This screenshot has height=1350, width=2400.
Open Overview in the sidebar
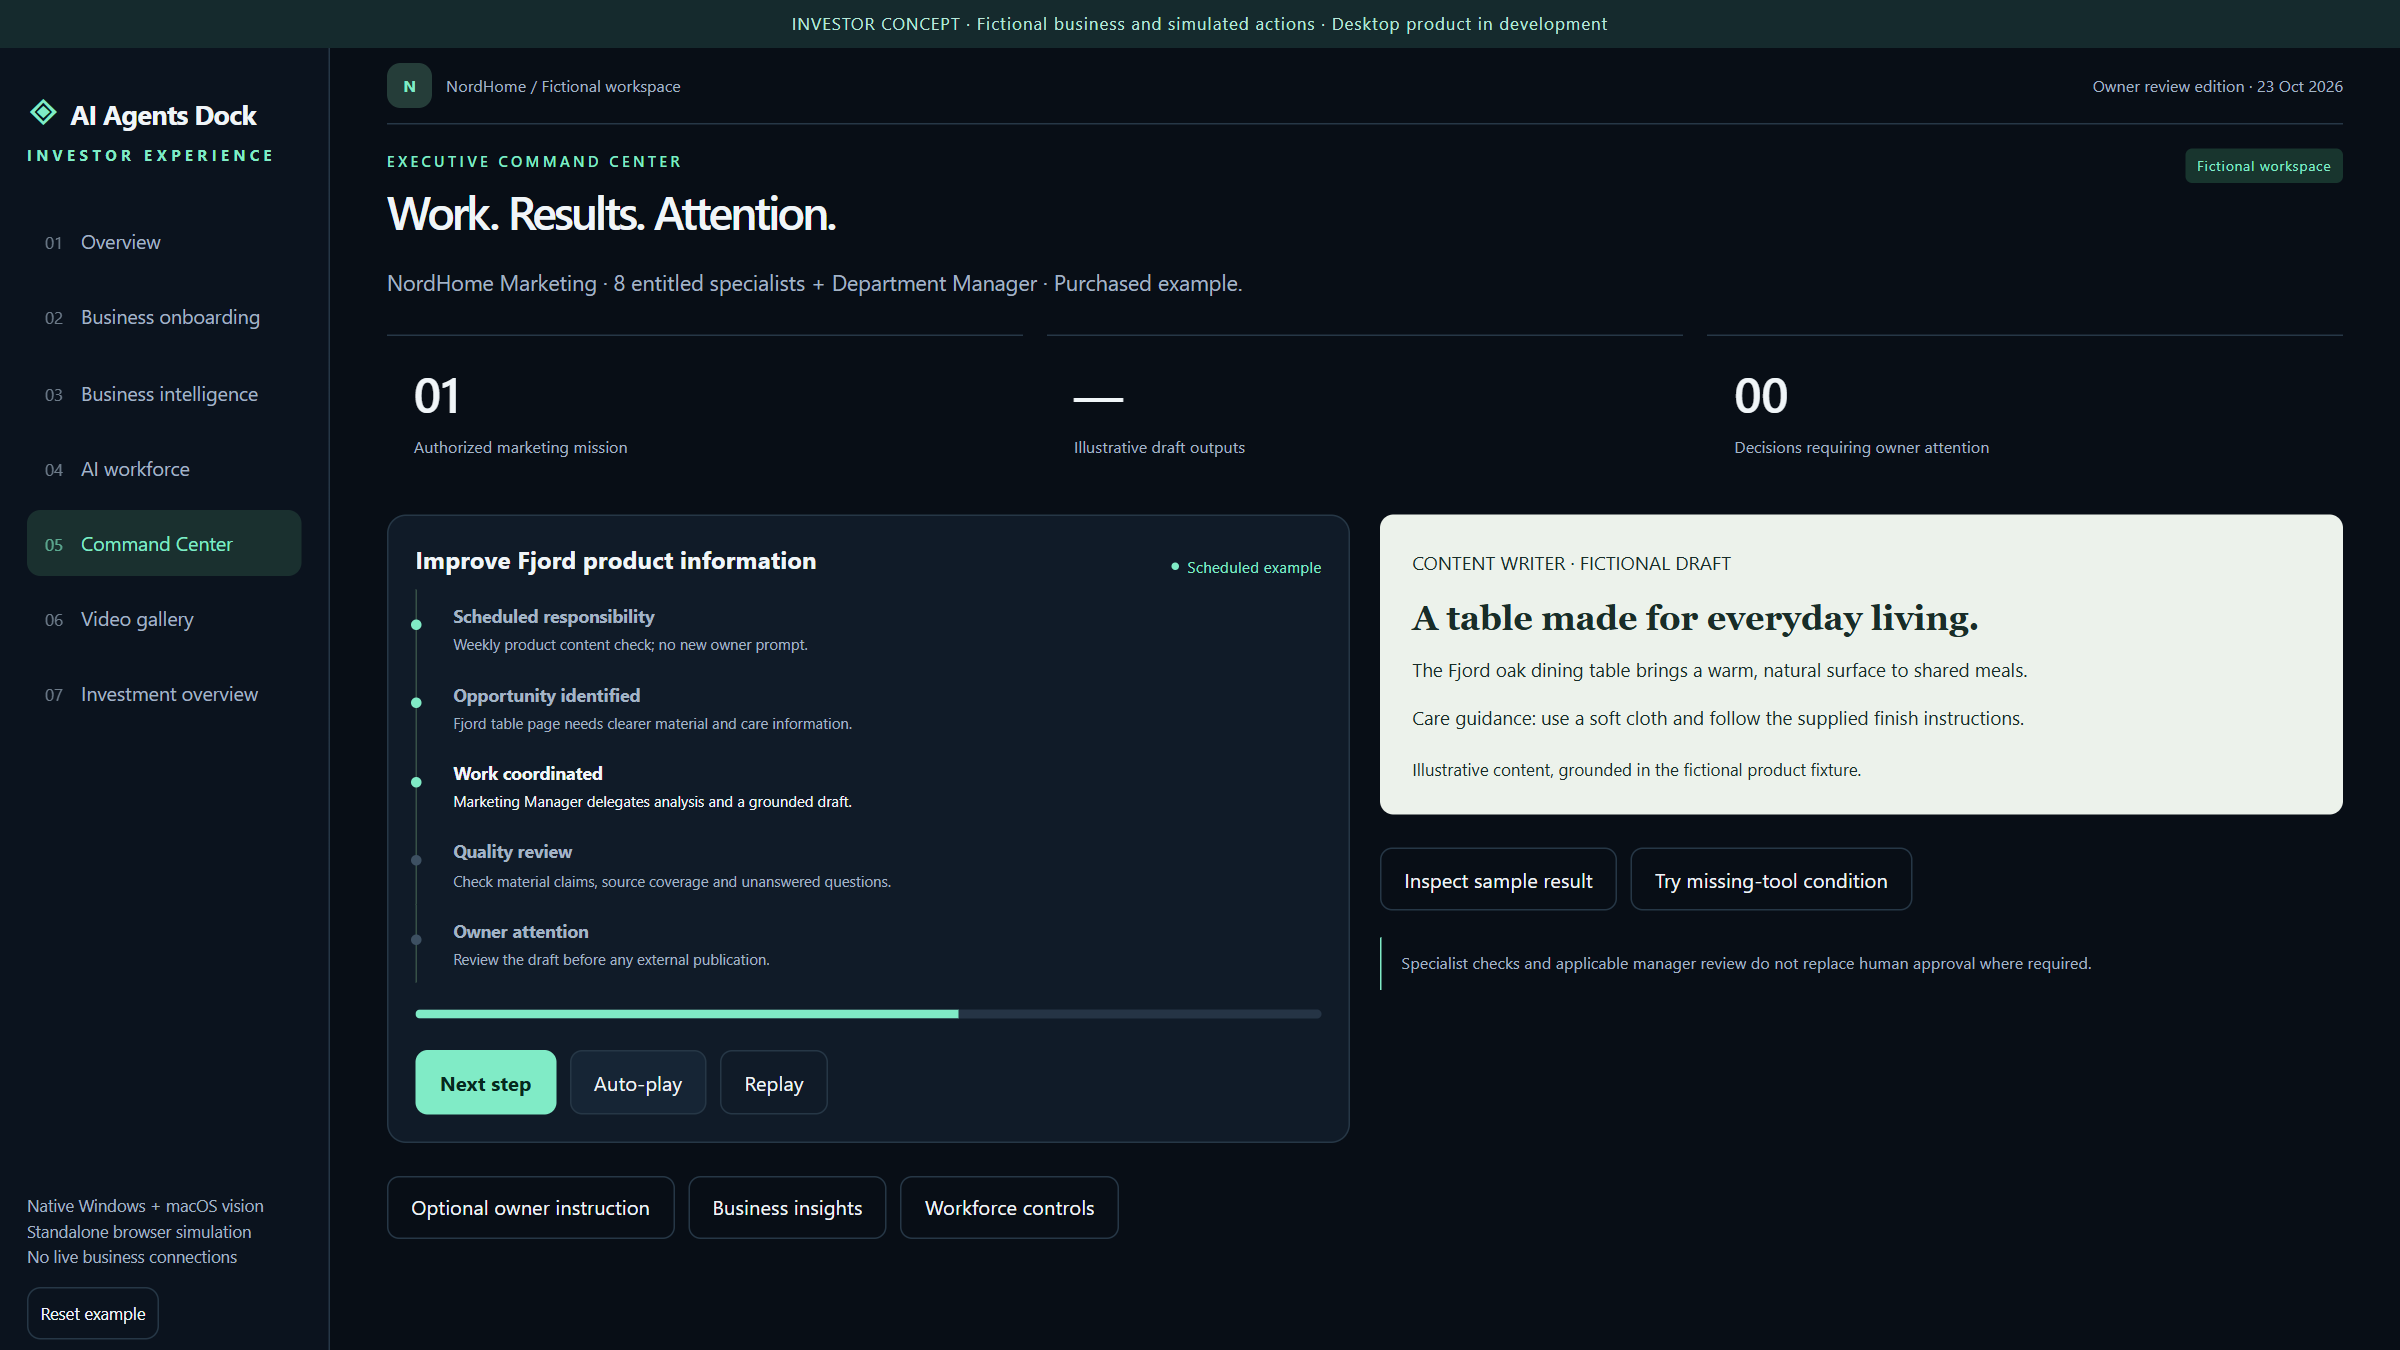[164, 242]
